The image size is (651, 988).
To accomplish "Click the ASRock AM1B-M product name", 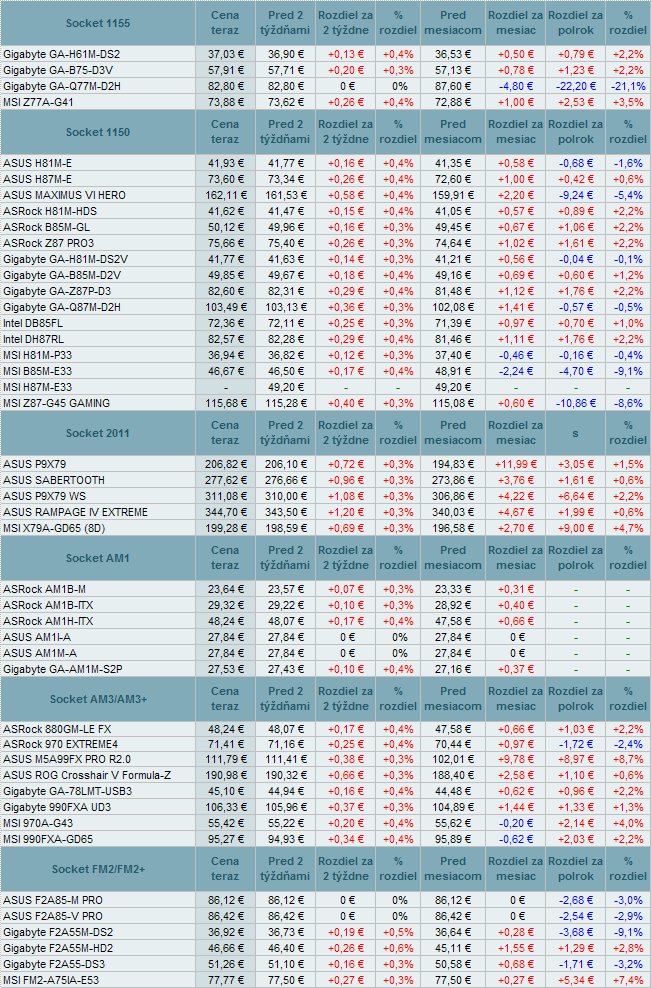I will tap(44, 589).
